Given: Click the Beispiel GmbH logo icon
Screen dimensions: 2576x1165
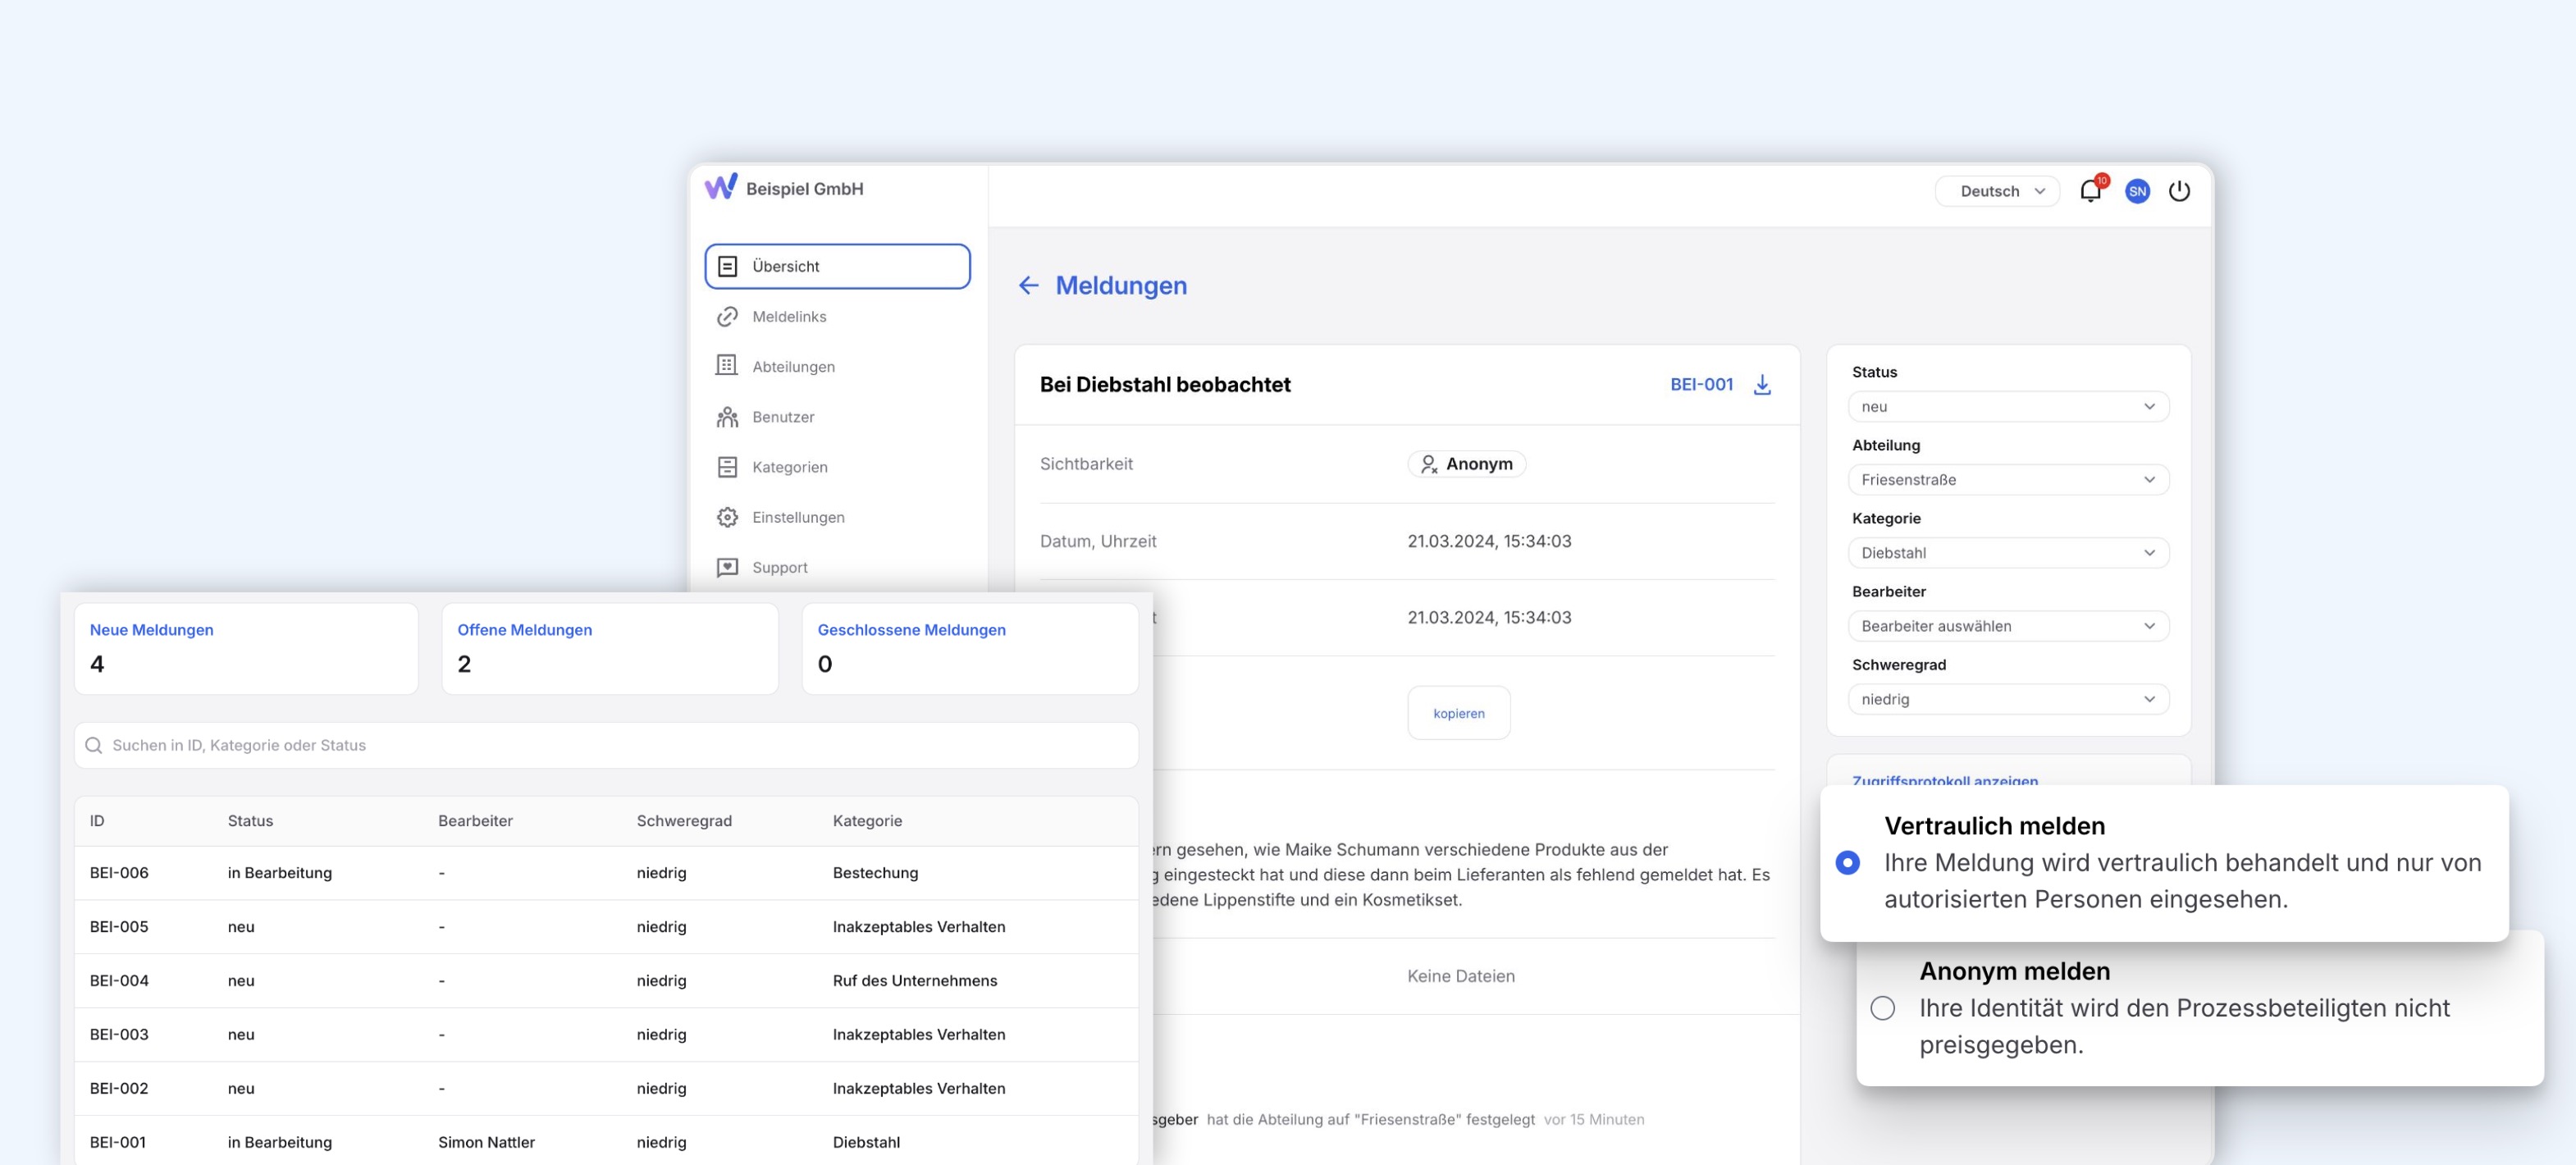Looking at the screenshot, I should click(x=720, y=187).
